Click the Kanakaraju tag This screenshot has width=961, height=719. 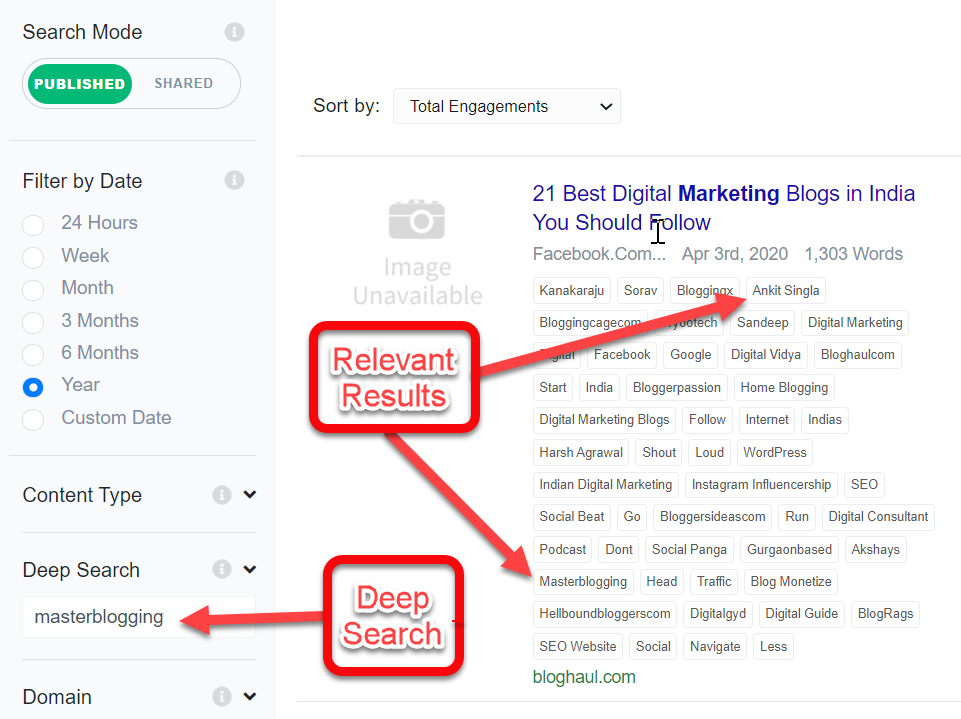pos(572,291)
